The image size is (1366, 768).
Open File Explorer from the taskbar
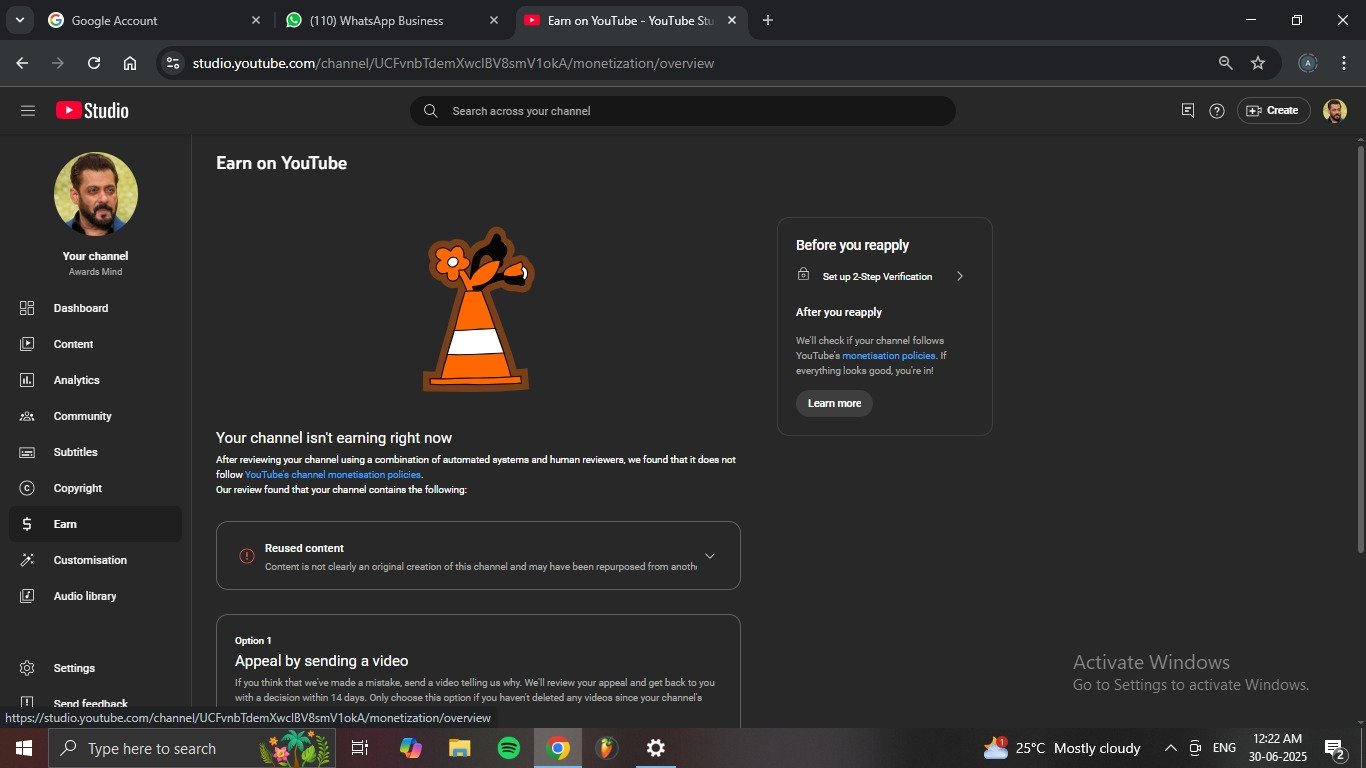(459, 748)
